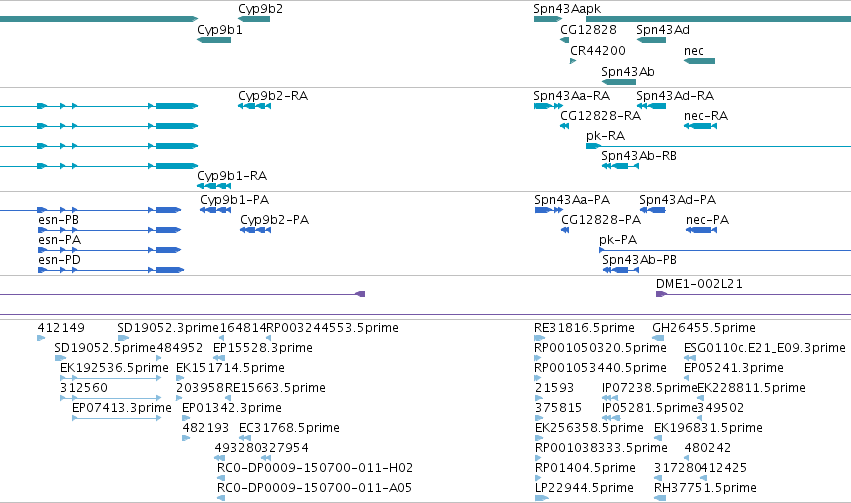Click the EP05241.3prime label
Screen dimensions: 851x503
[734, 368]
